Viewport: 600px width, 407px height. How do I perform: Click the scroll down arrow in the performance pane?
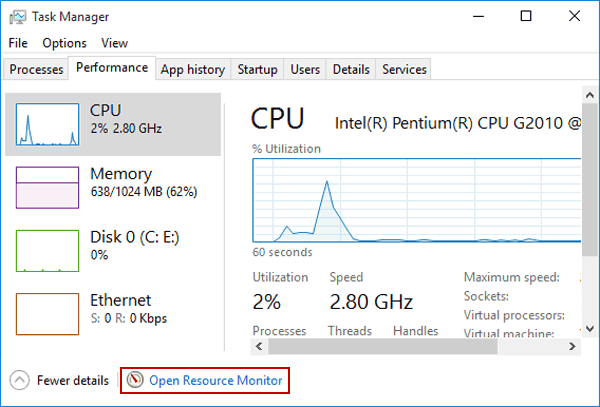click(x=590, y=329)
